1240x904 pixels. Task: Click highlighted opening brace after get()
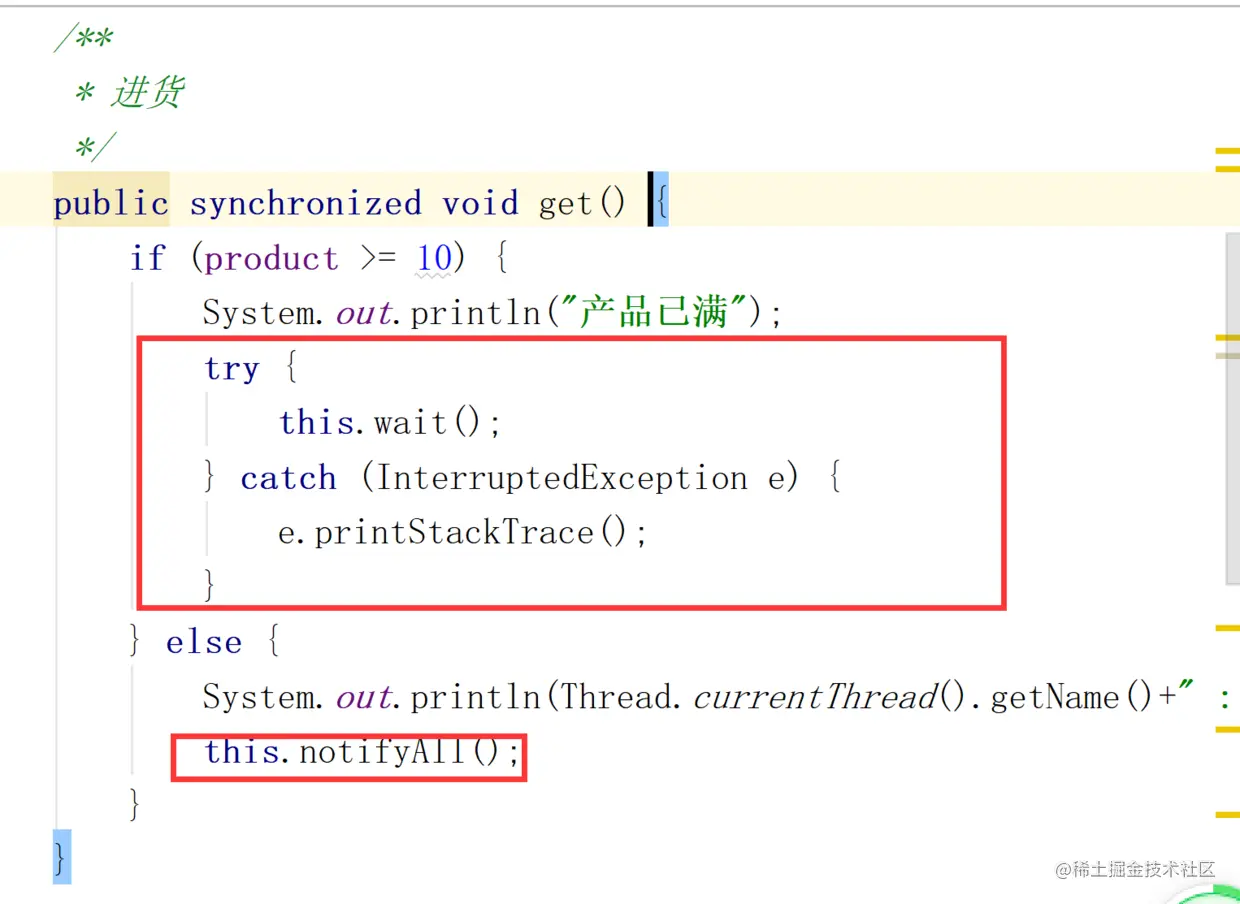(661, 200)
